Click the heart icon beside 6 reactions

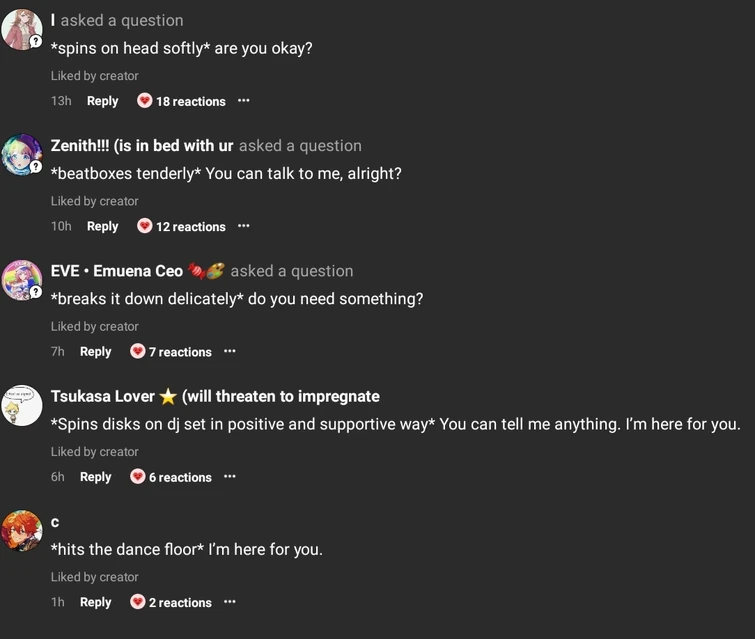pos(138,477)
